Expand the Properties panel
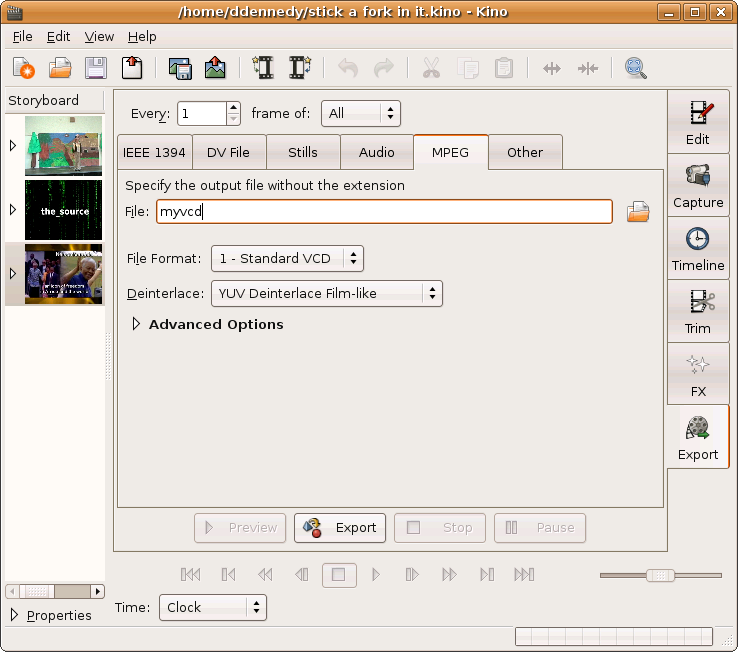This screenshot has height=652, width=738. pos(14,615)
